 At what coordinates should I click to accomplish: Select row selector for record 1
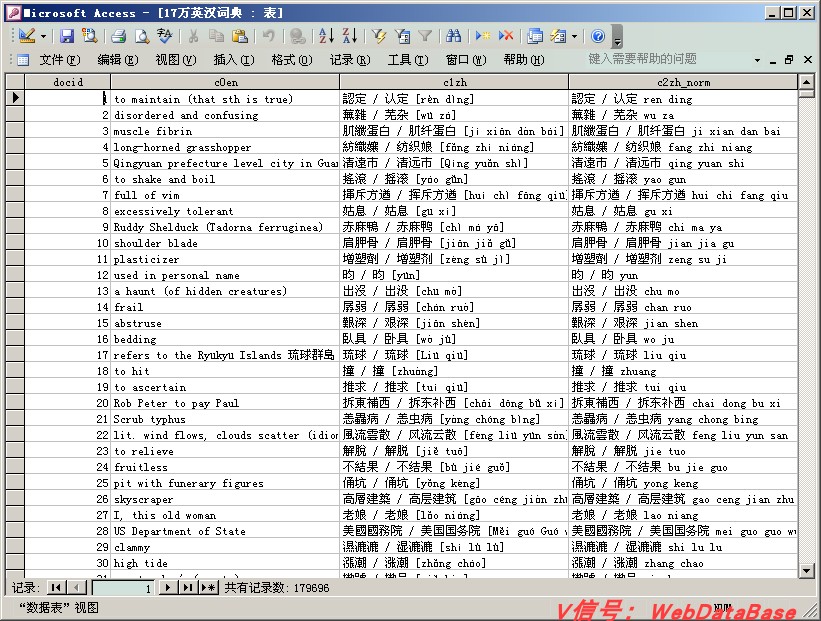click(x=15, y=98)
